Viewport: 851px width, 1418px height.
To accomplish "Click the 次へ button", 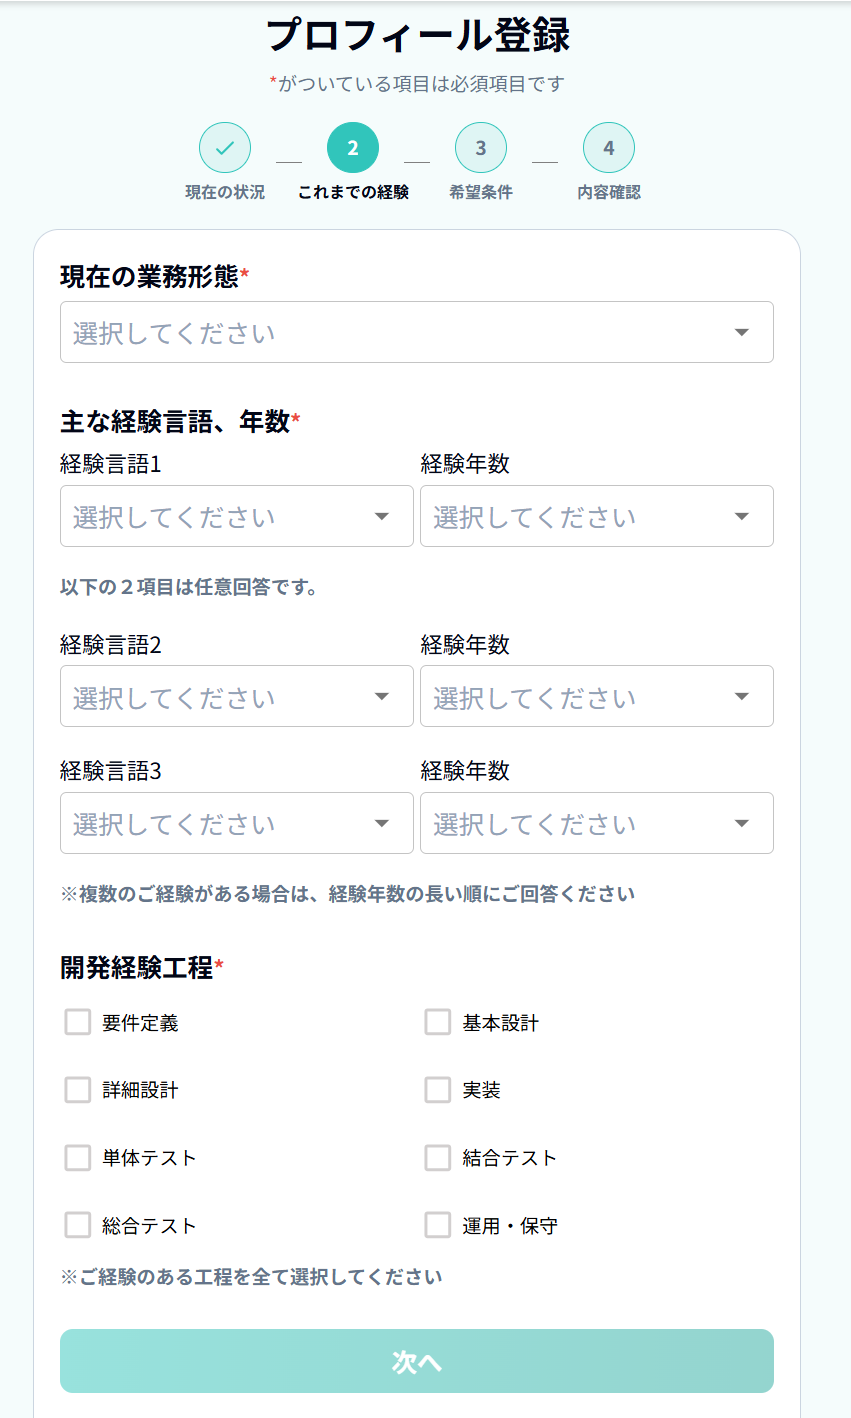I will [x=416, y=1361].
